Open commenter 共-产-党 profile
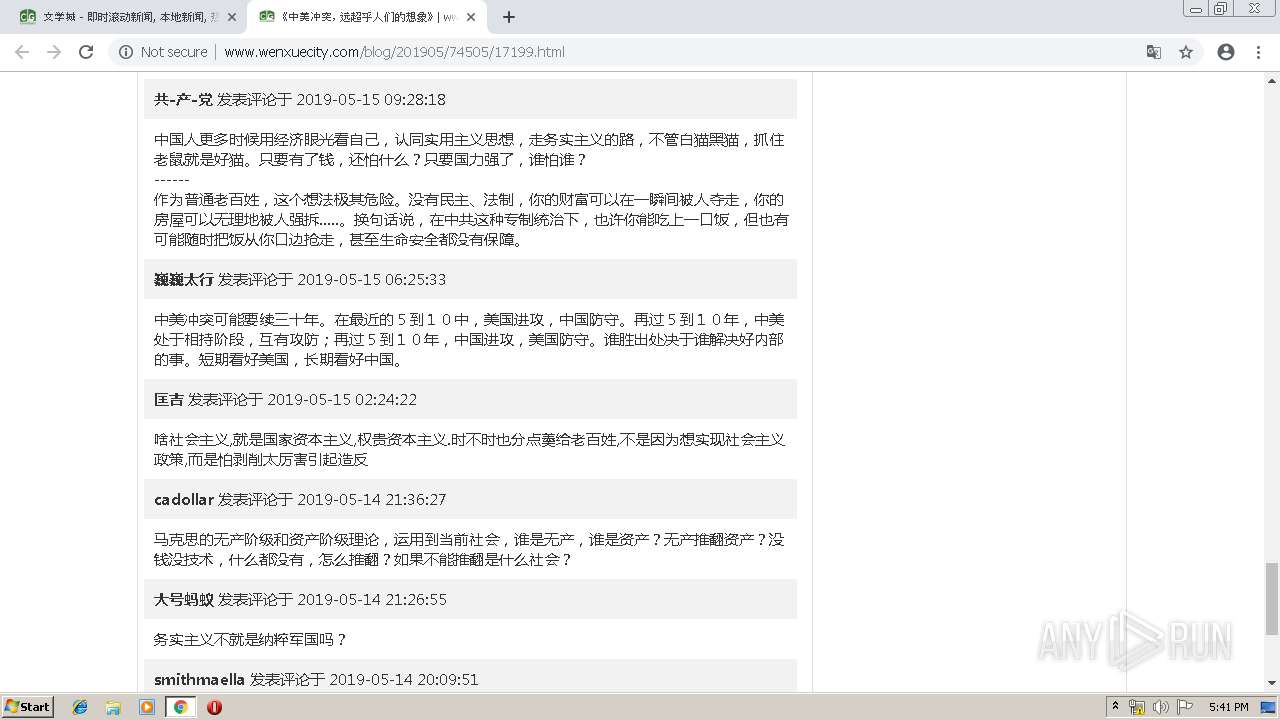1280x720 pixels. 183,99
